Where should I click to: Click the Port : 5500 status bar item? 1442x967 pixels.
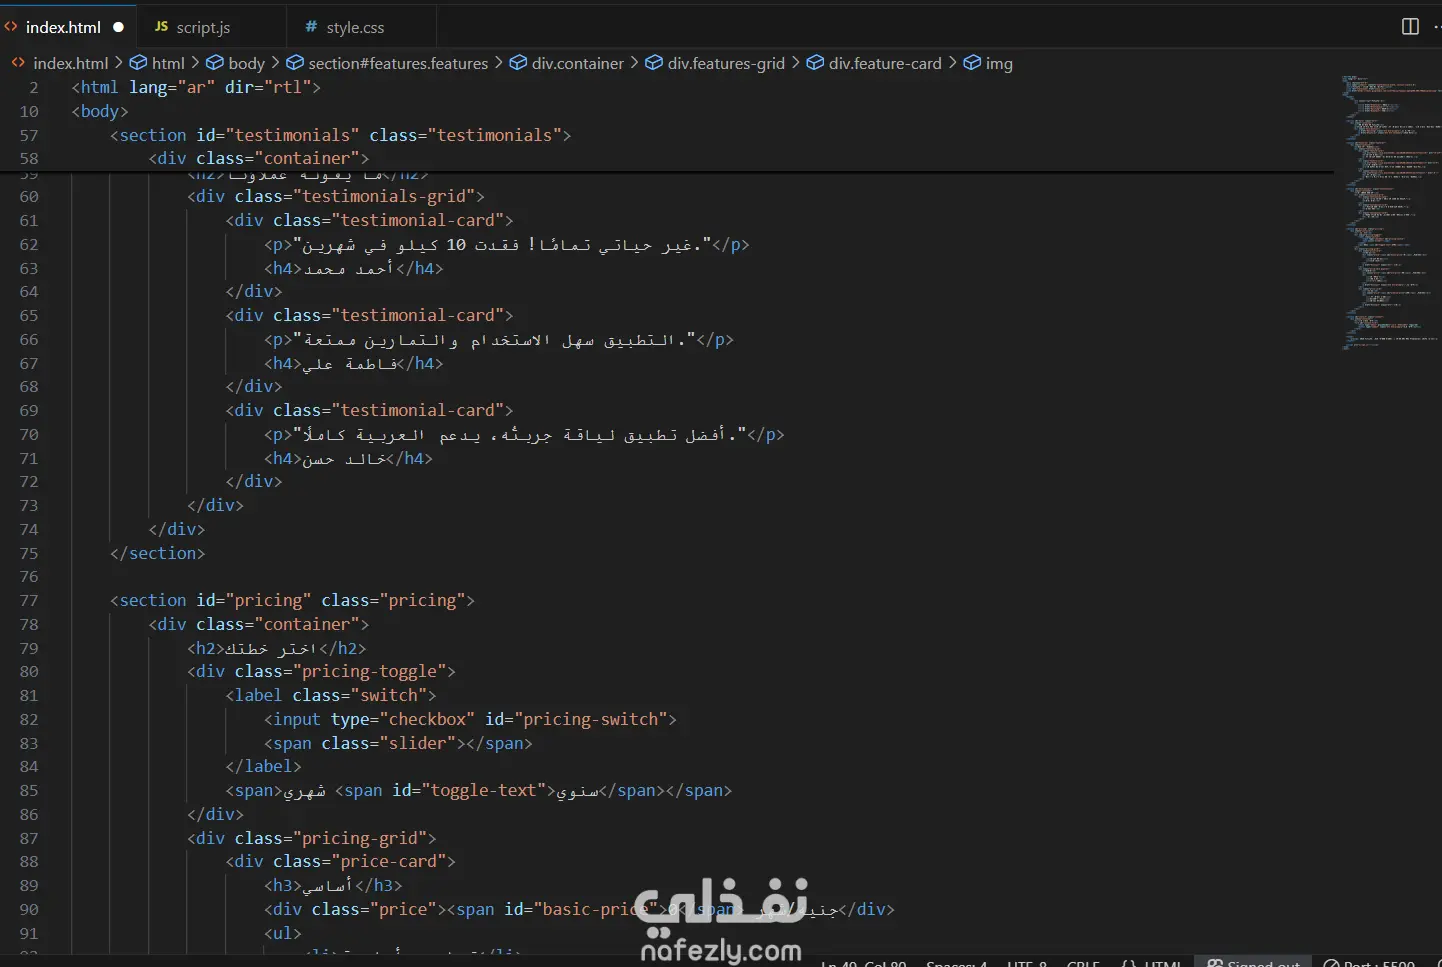pyautogui.click(x=1369, y=962)
